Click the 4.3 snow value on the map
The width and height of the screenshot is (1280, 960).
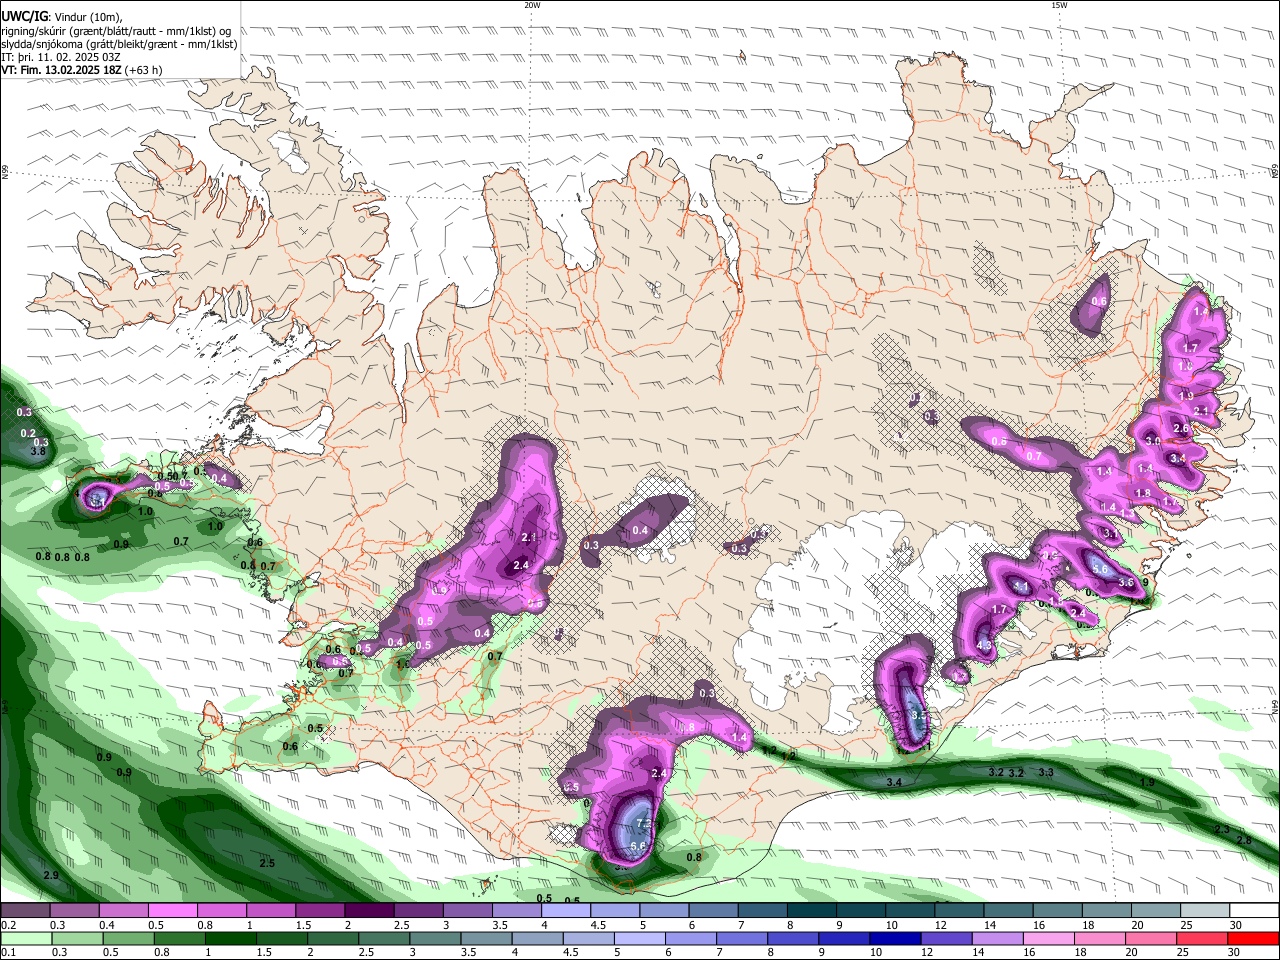984,646
